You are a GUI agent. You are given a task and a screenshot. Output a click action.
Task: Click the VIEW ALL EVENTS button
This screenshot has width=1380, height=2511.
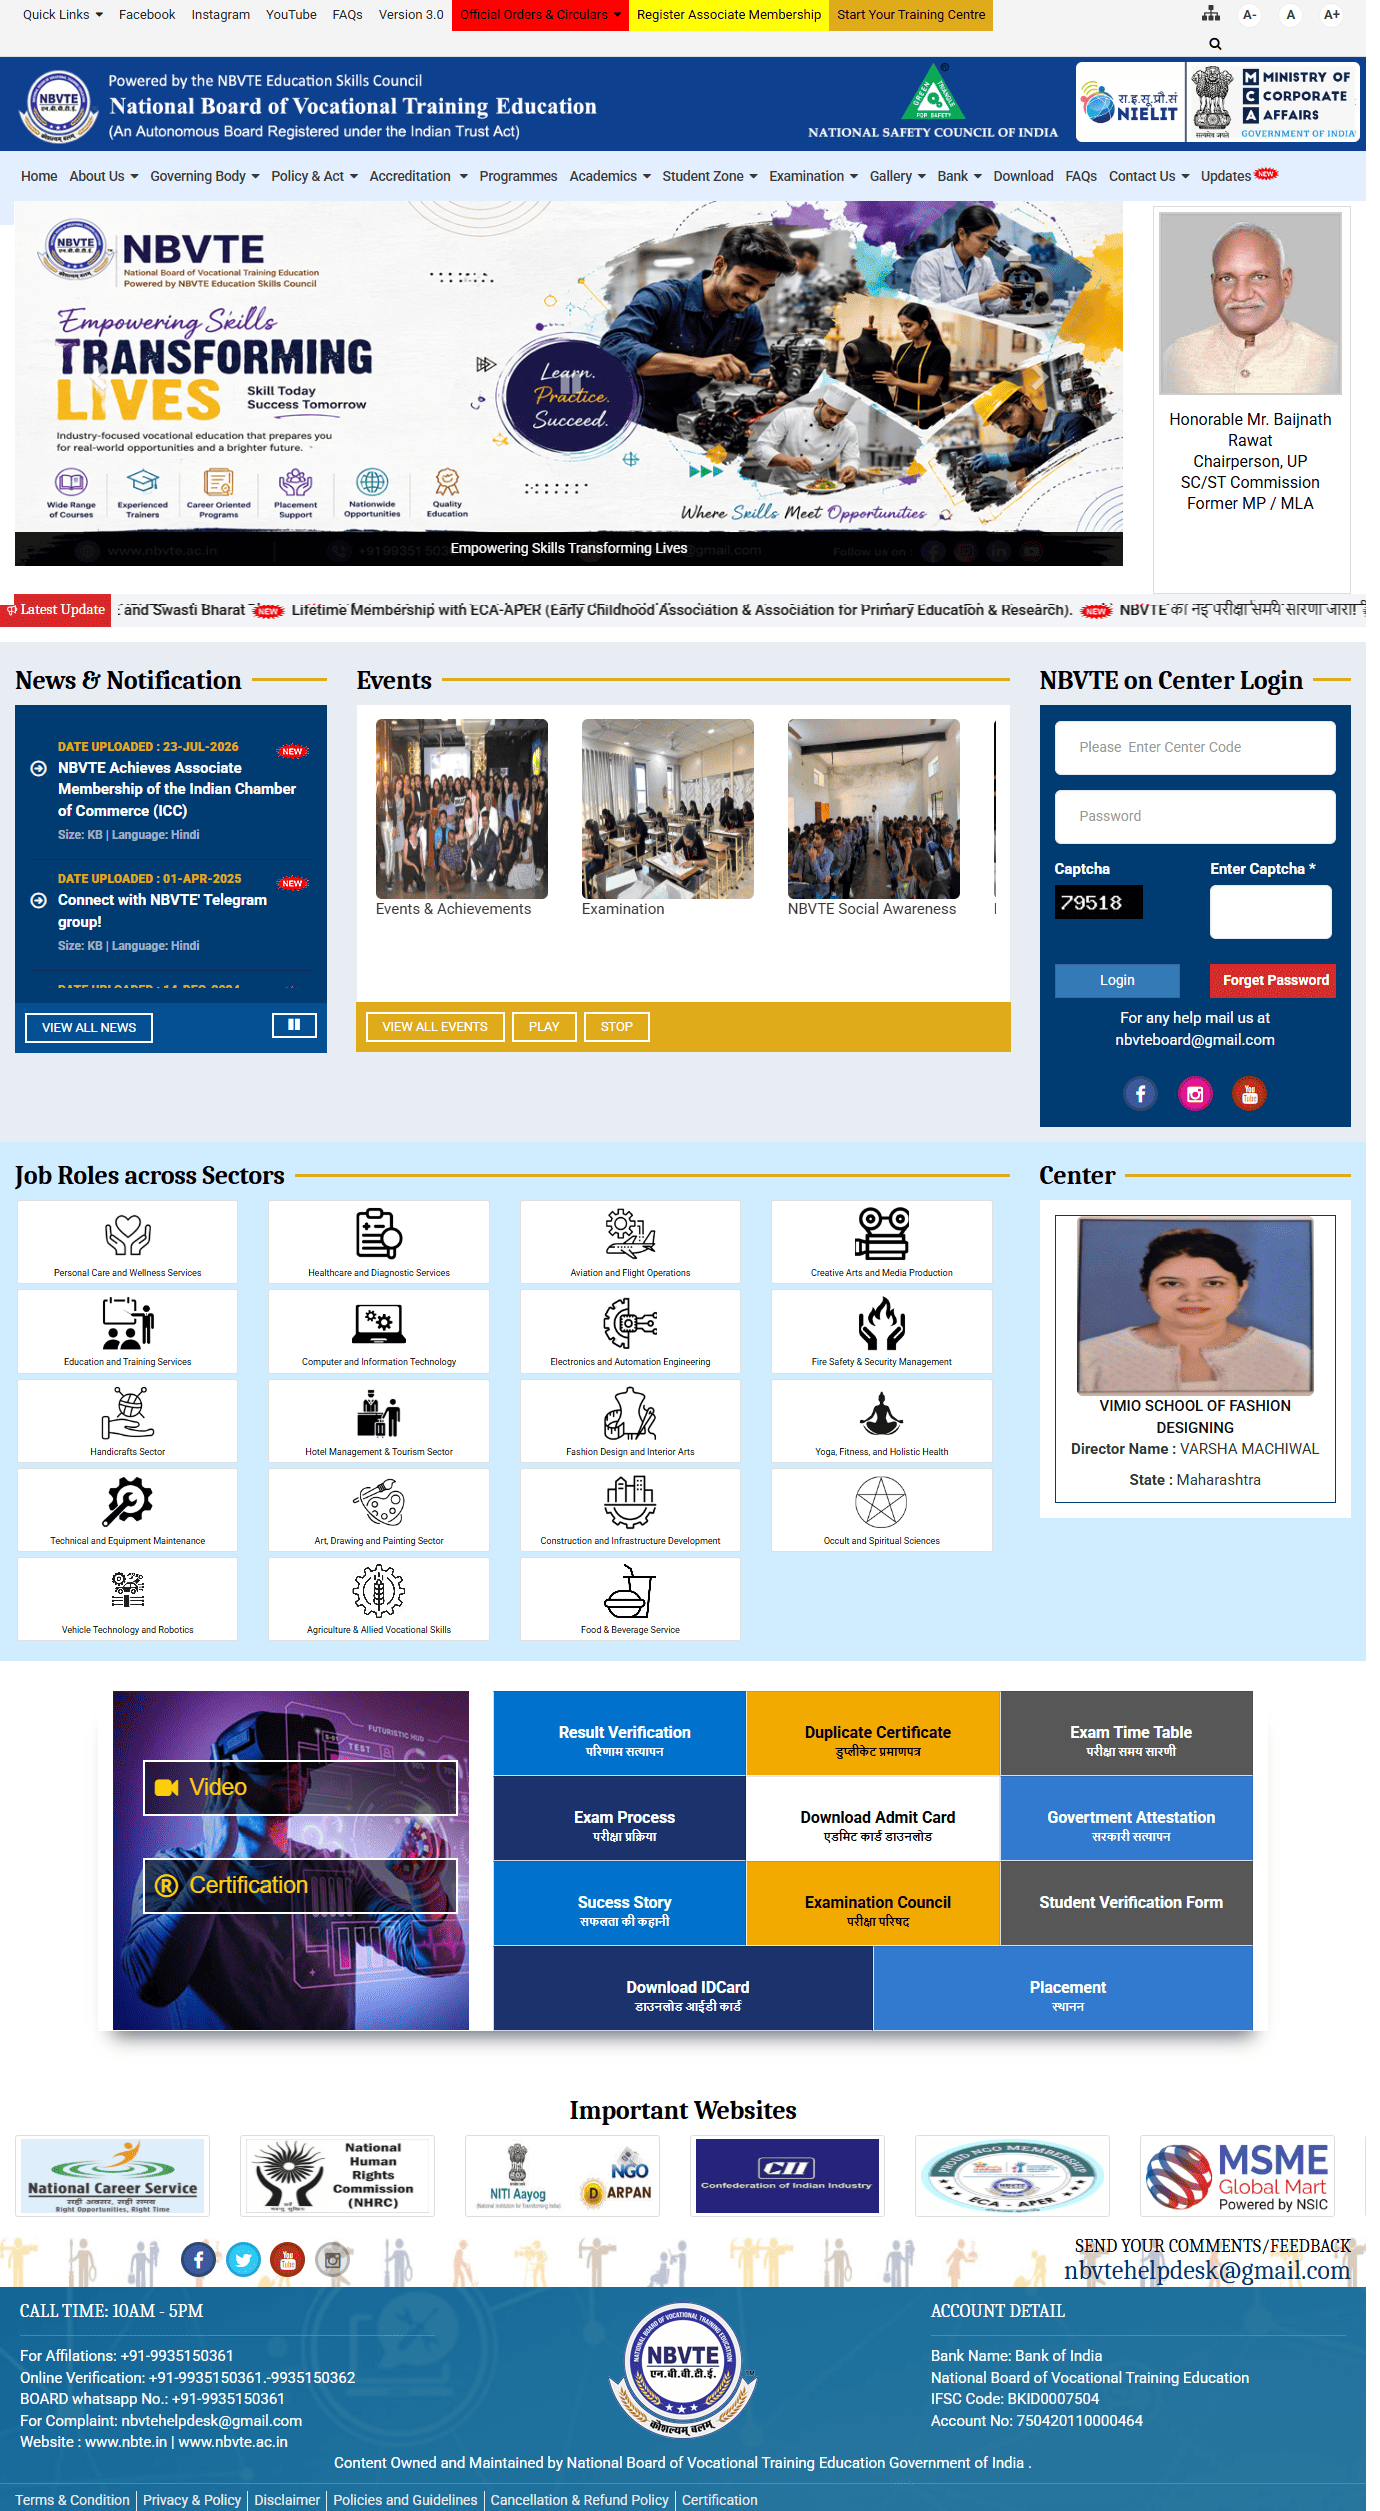435,1026
